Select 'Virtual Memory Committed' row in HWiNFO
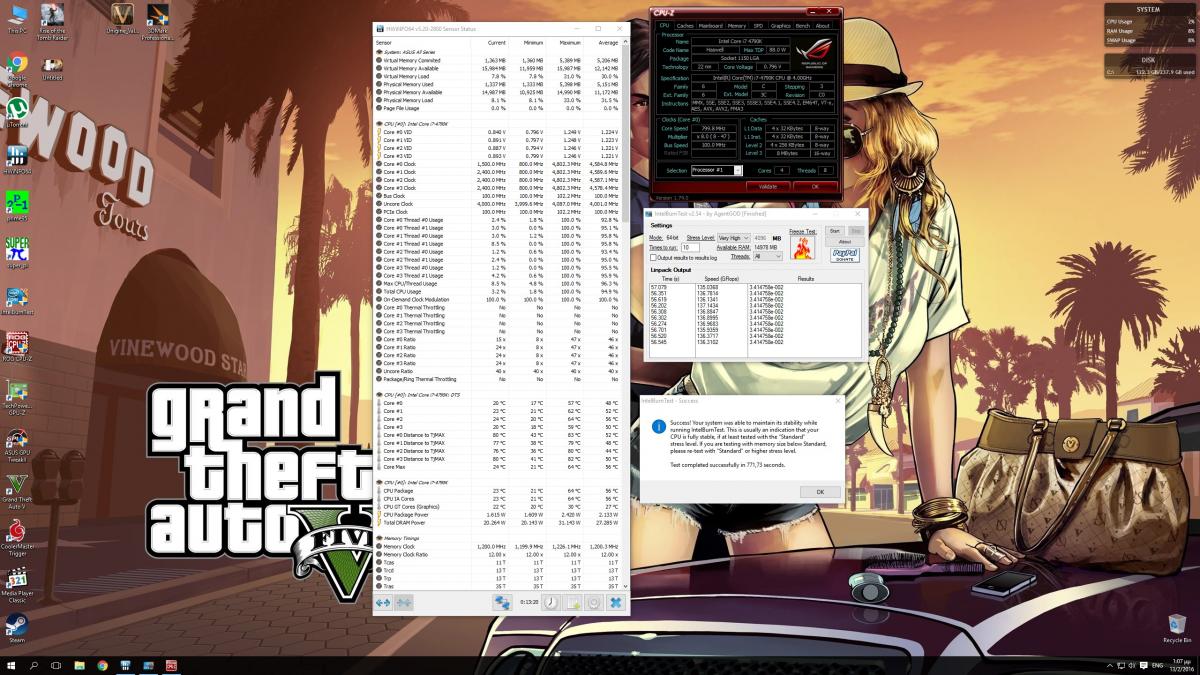Screen dimensions: 1200x675 [x=499, y=60]
